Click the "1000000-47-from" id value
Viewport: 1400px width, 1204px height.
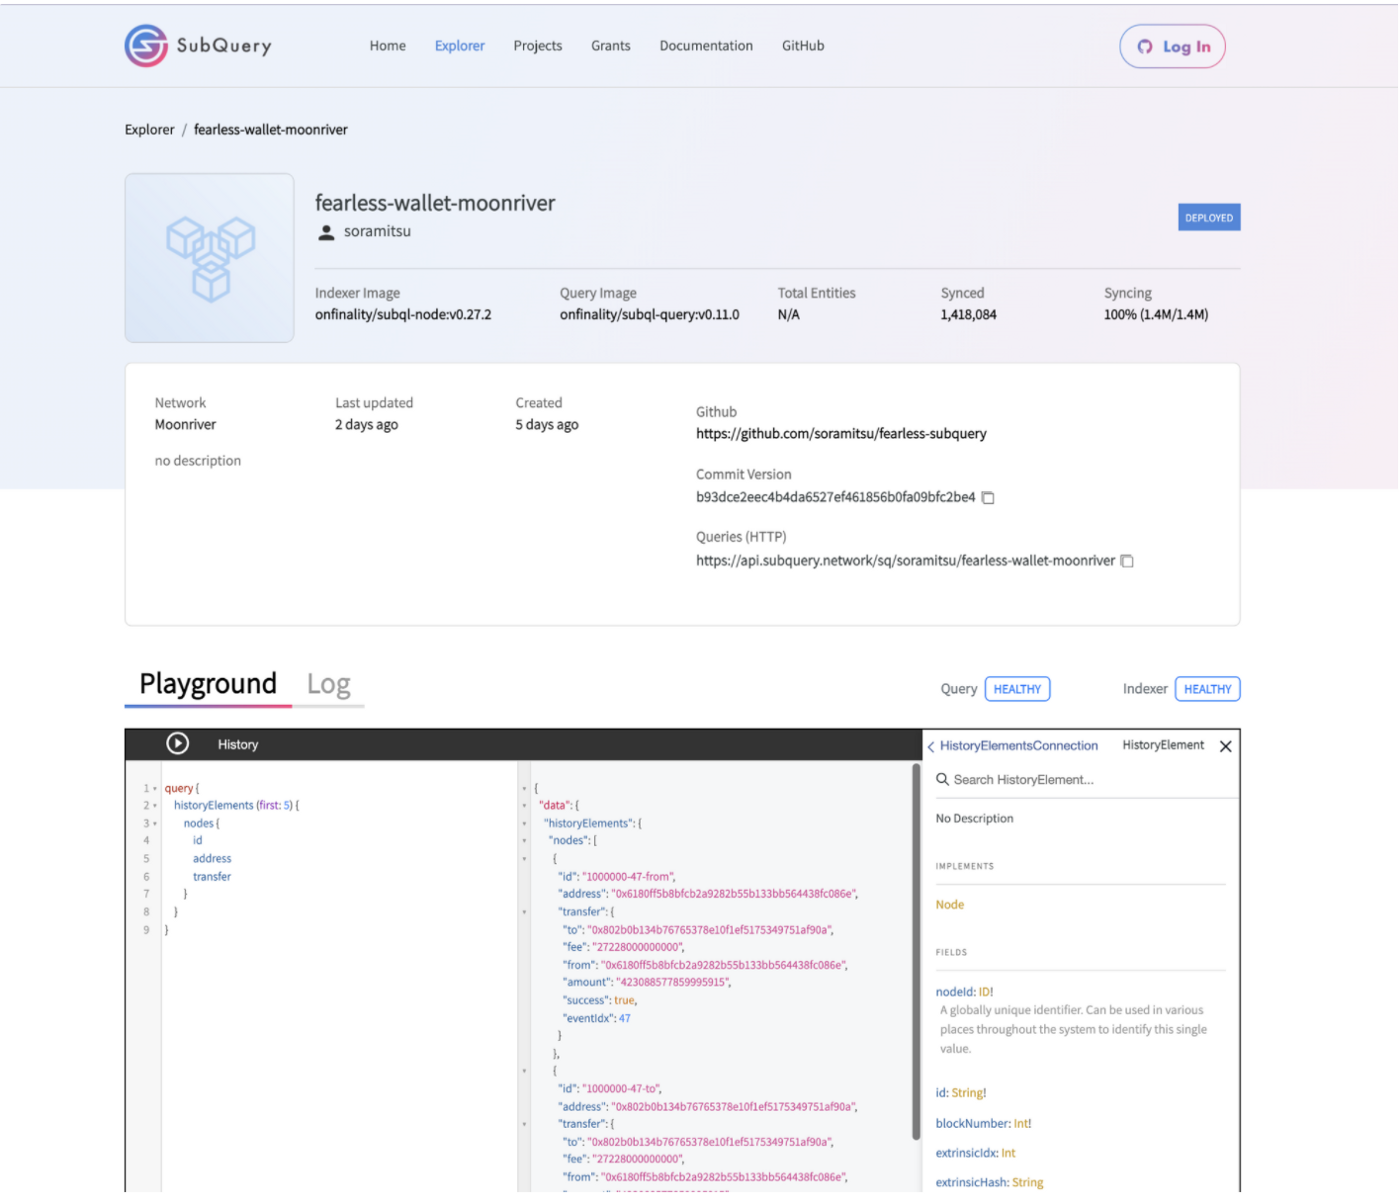pyautogui.click(x=627, y=877)
